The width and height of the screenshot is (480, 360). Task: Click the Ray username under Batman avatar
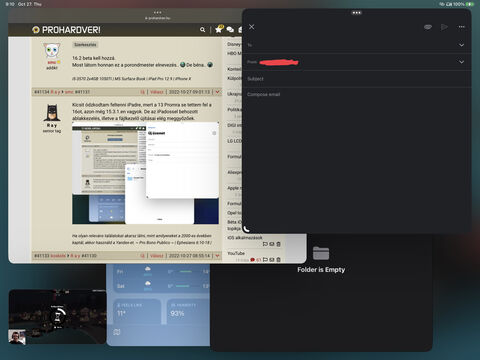point(52,125)
